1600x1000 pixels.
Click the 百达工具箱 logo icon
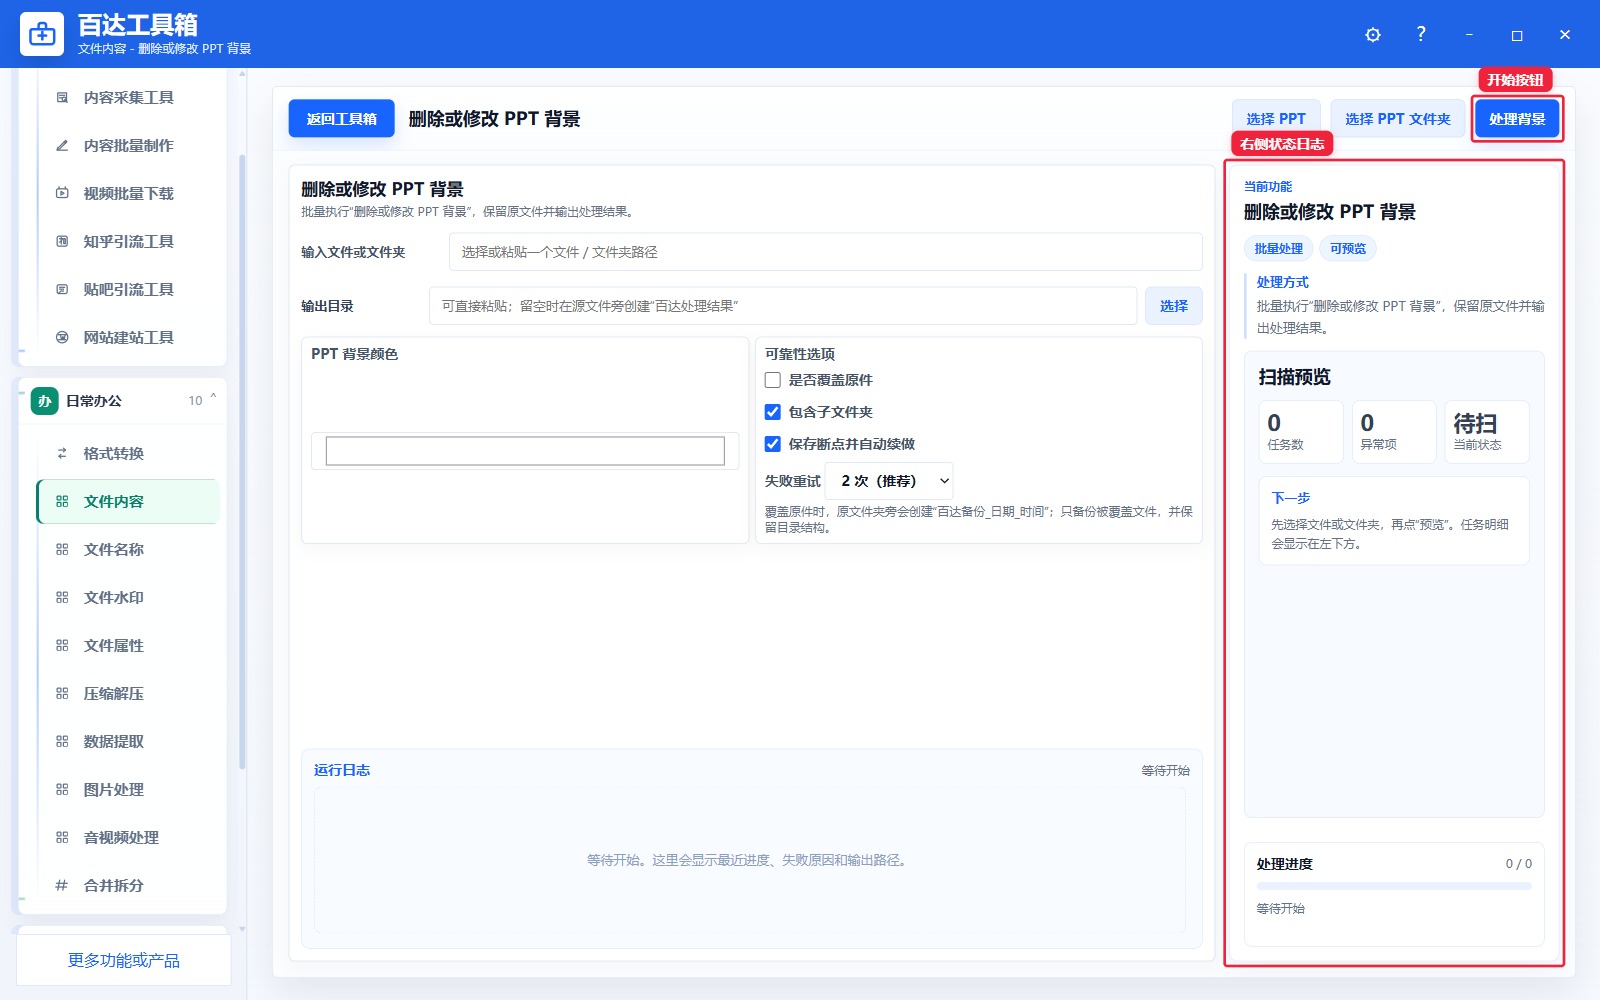[42, 34]
